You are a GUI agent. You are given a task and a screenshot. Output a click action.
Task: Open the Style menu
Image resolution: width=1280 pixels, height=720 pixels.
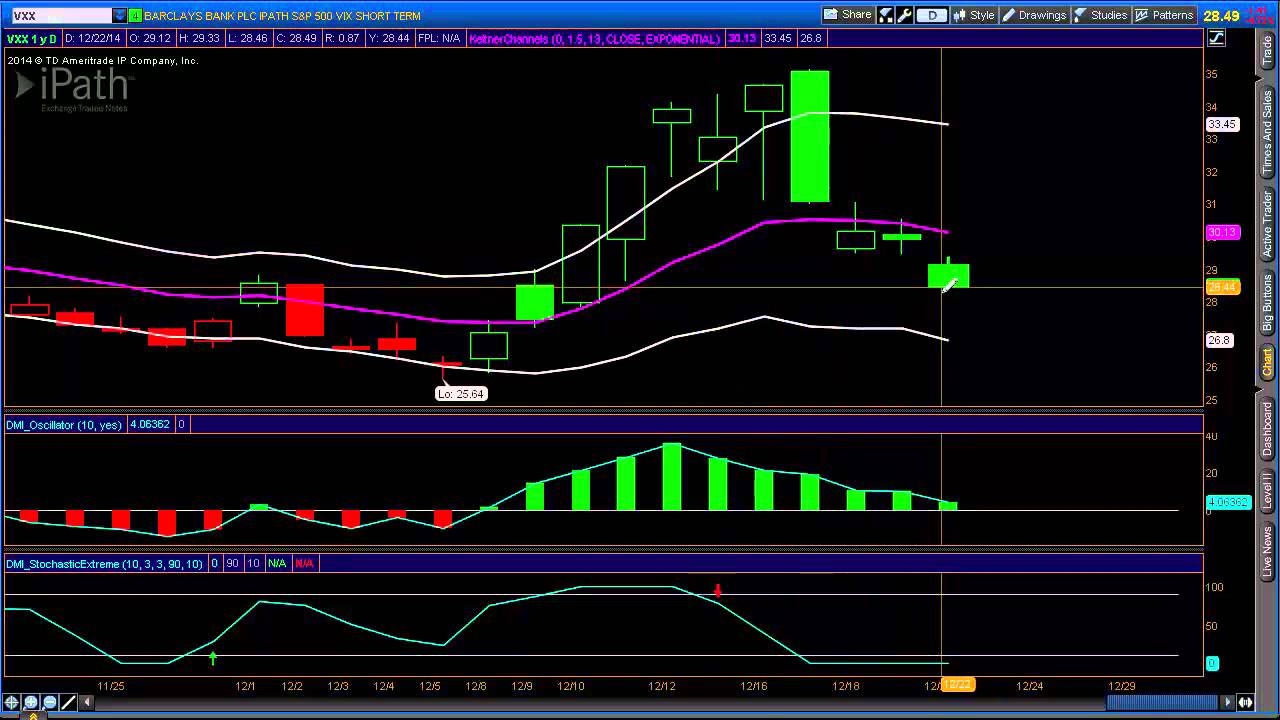pyautogui.click(x=974, y=15)
